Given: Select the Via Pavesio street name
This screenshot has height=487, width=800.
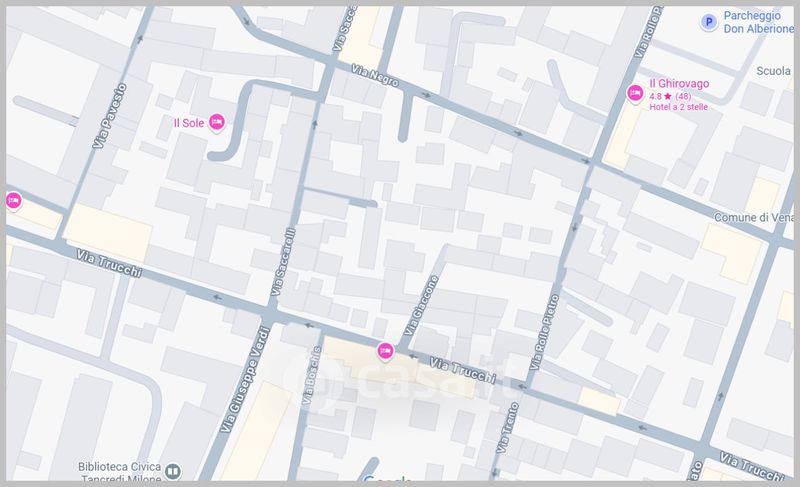Looking at the screenshot, I should (x=108, y=117).
